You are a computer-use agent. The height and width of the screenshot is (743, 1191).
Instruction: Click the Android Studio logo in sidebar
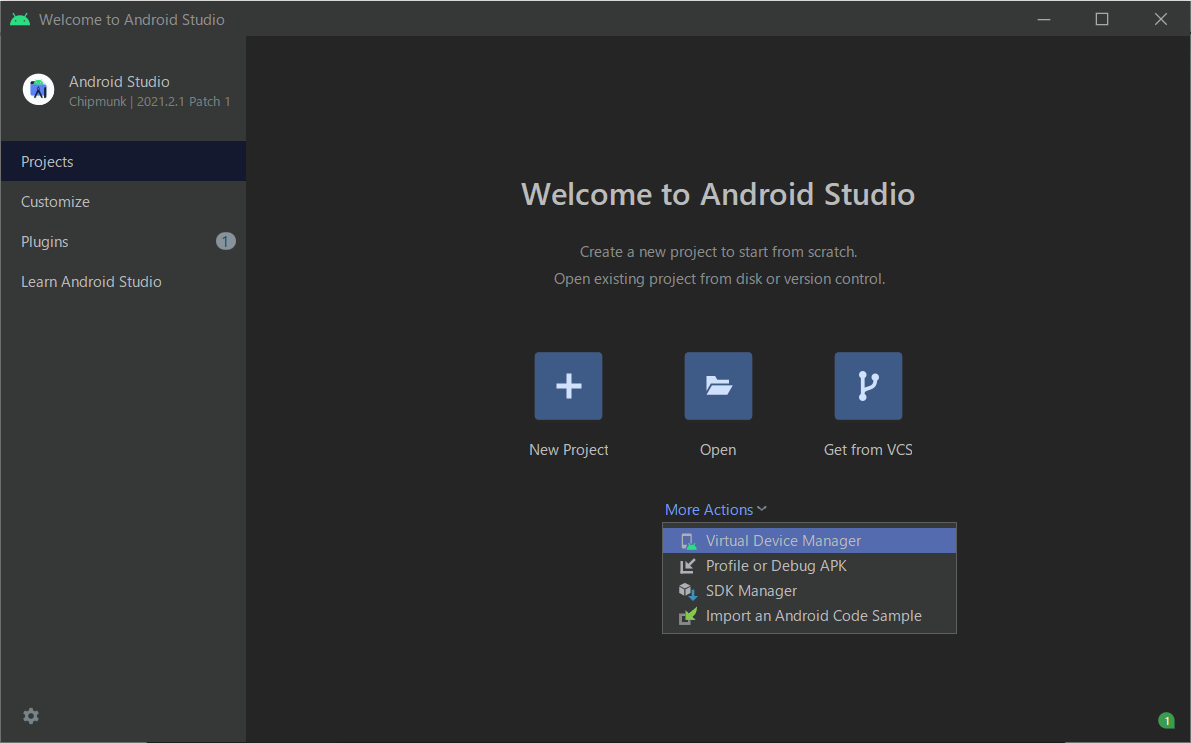click(39, 90)
